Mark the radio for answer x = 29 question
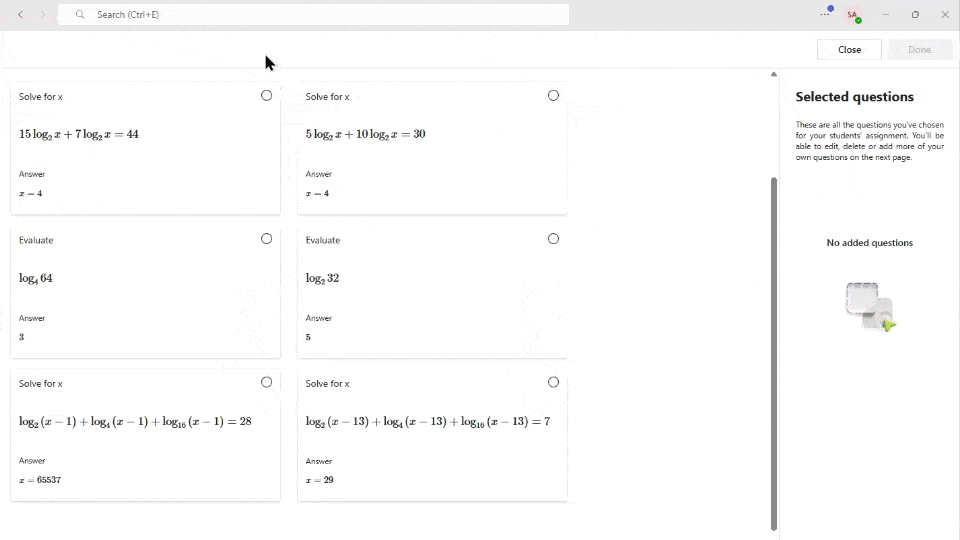The image size is (960, 540). (x=553, y=382)
